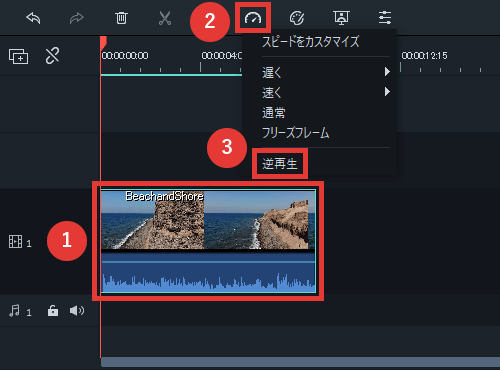This screenshot has height=370, width=500.
Task: Mute audio track 1 with speaker icon
Action: point(77,311)
